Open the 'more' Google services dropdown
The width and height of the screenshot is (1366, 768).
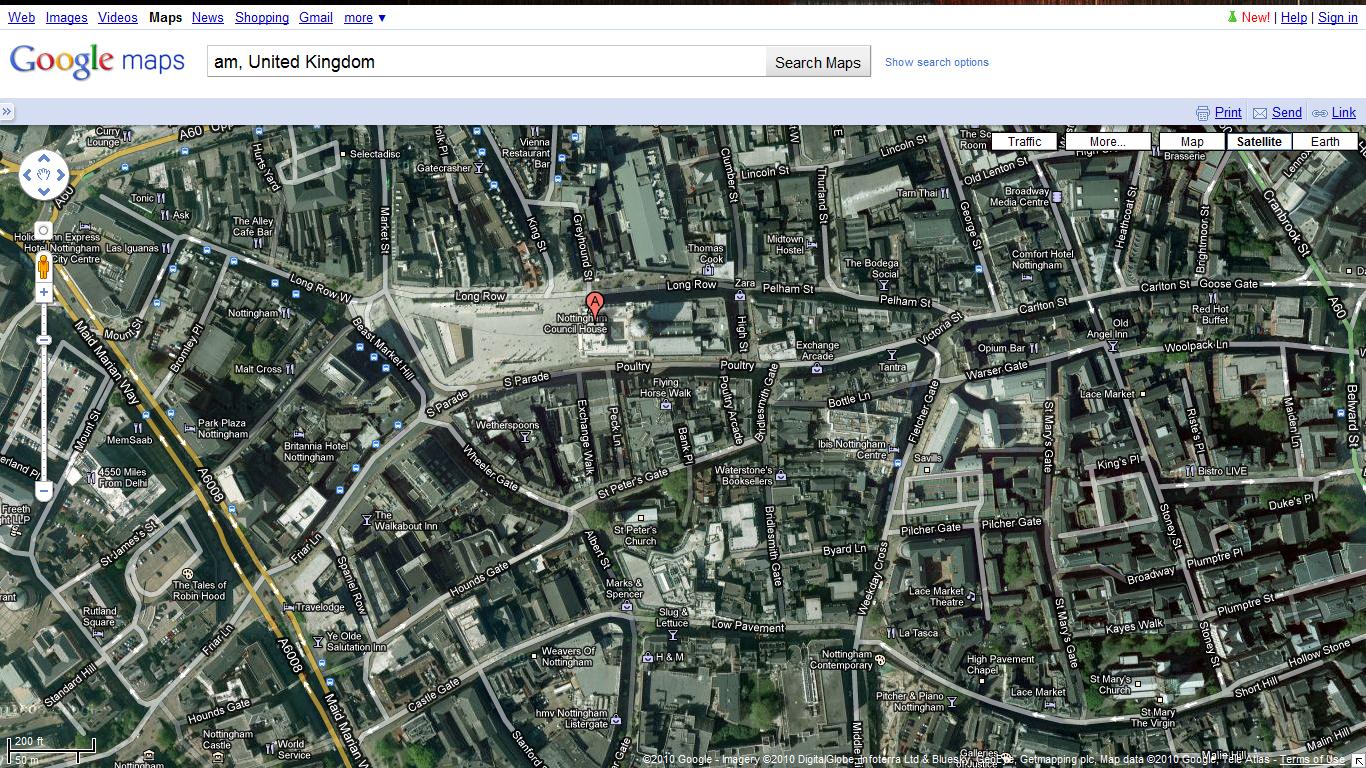365,17
